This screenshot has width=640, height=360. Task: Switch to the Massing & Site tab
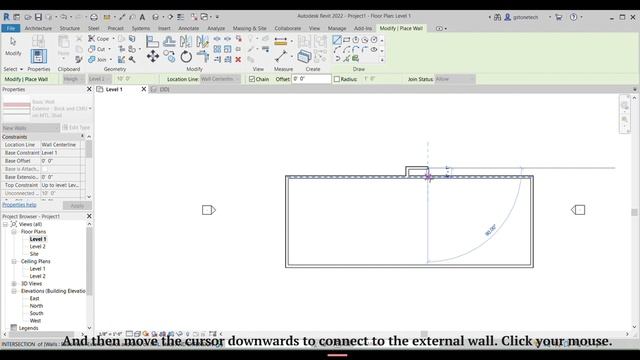(x=249, y=28)
